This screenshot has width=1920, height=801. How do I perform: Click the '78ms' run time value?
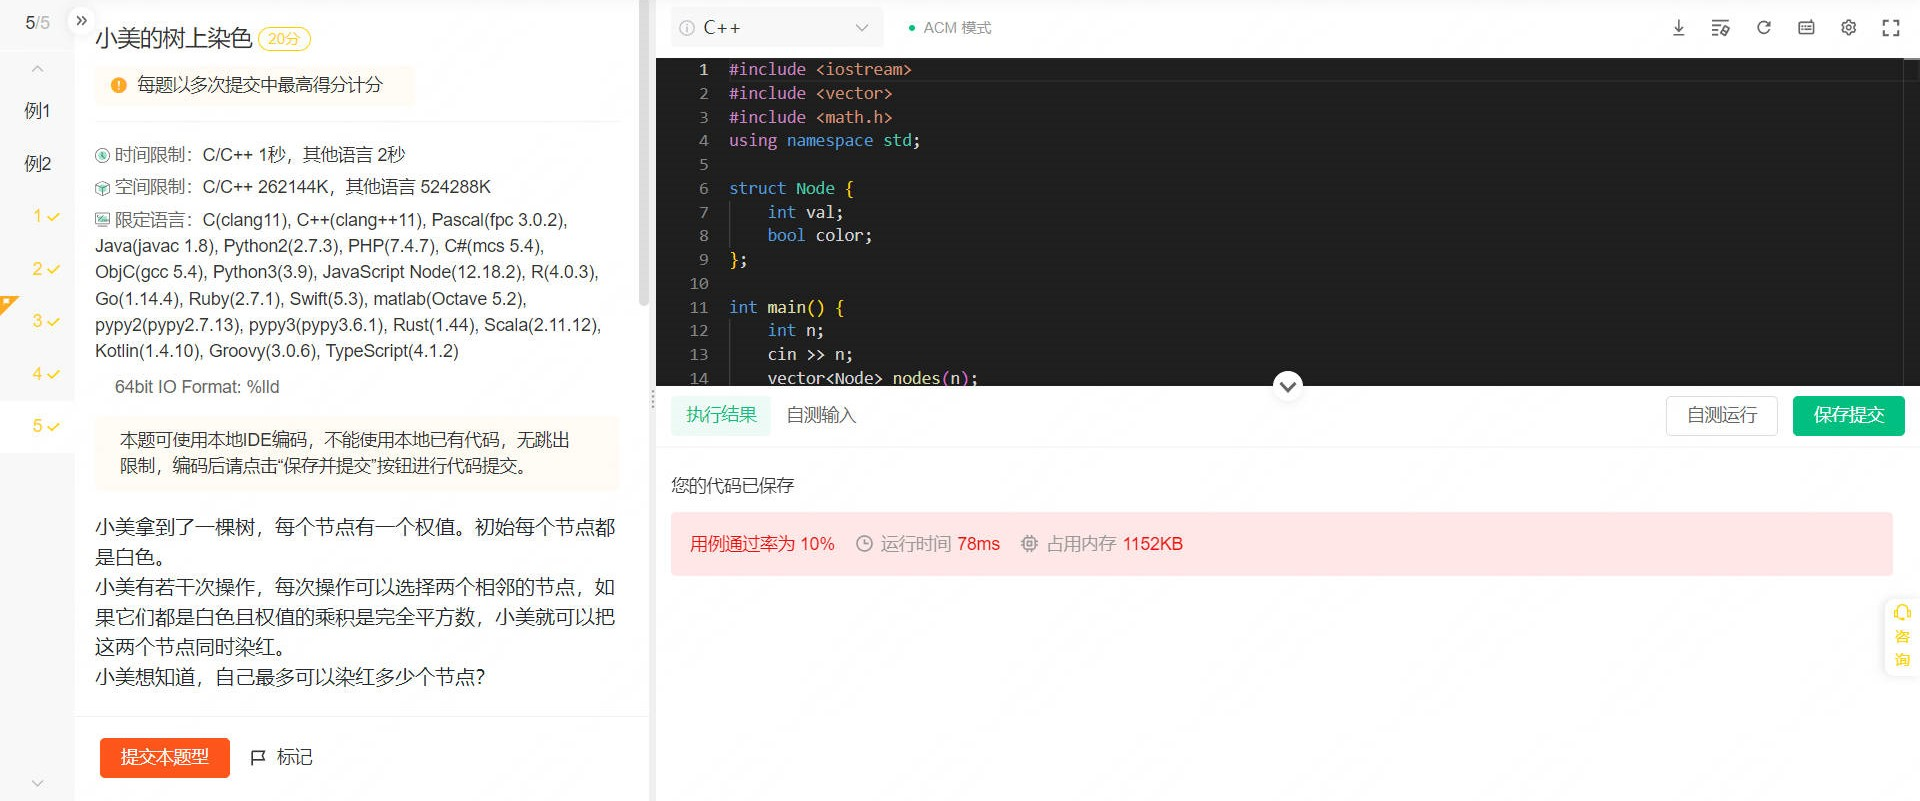click(978, 544)
